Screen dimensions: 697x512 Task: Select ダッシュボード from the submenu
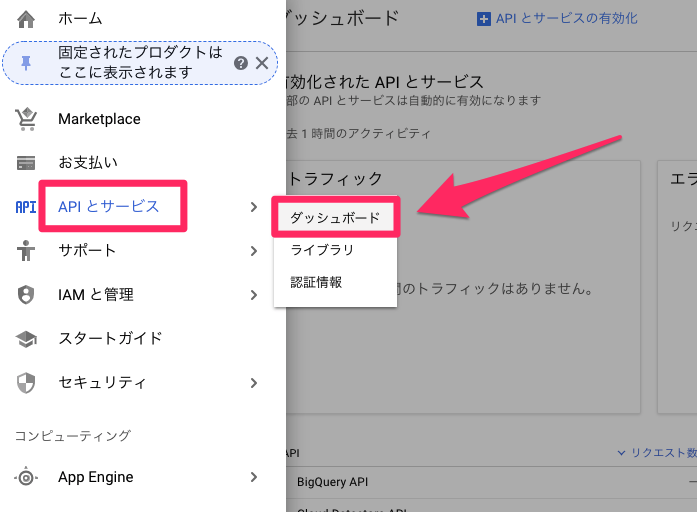pos(335,217)
